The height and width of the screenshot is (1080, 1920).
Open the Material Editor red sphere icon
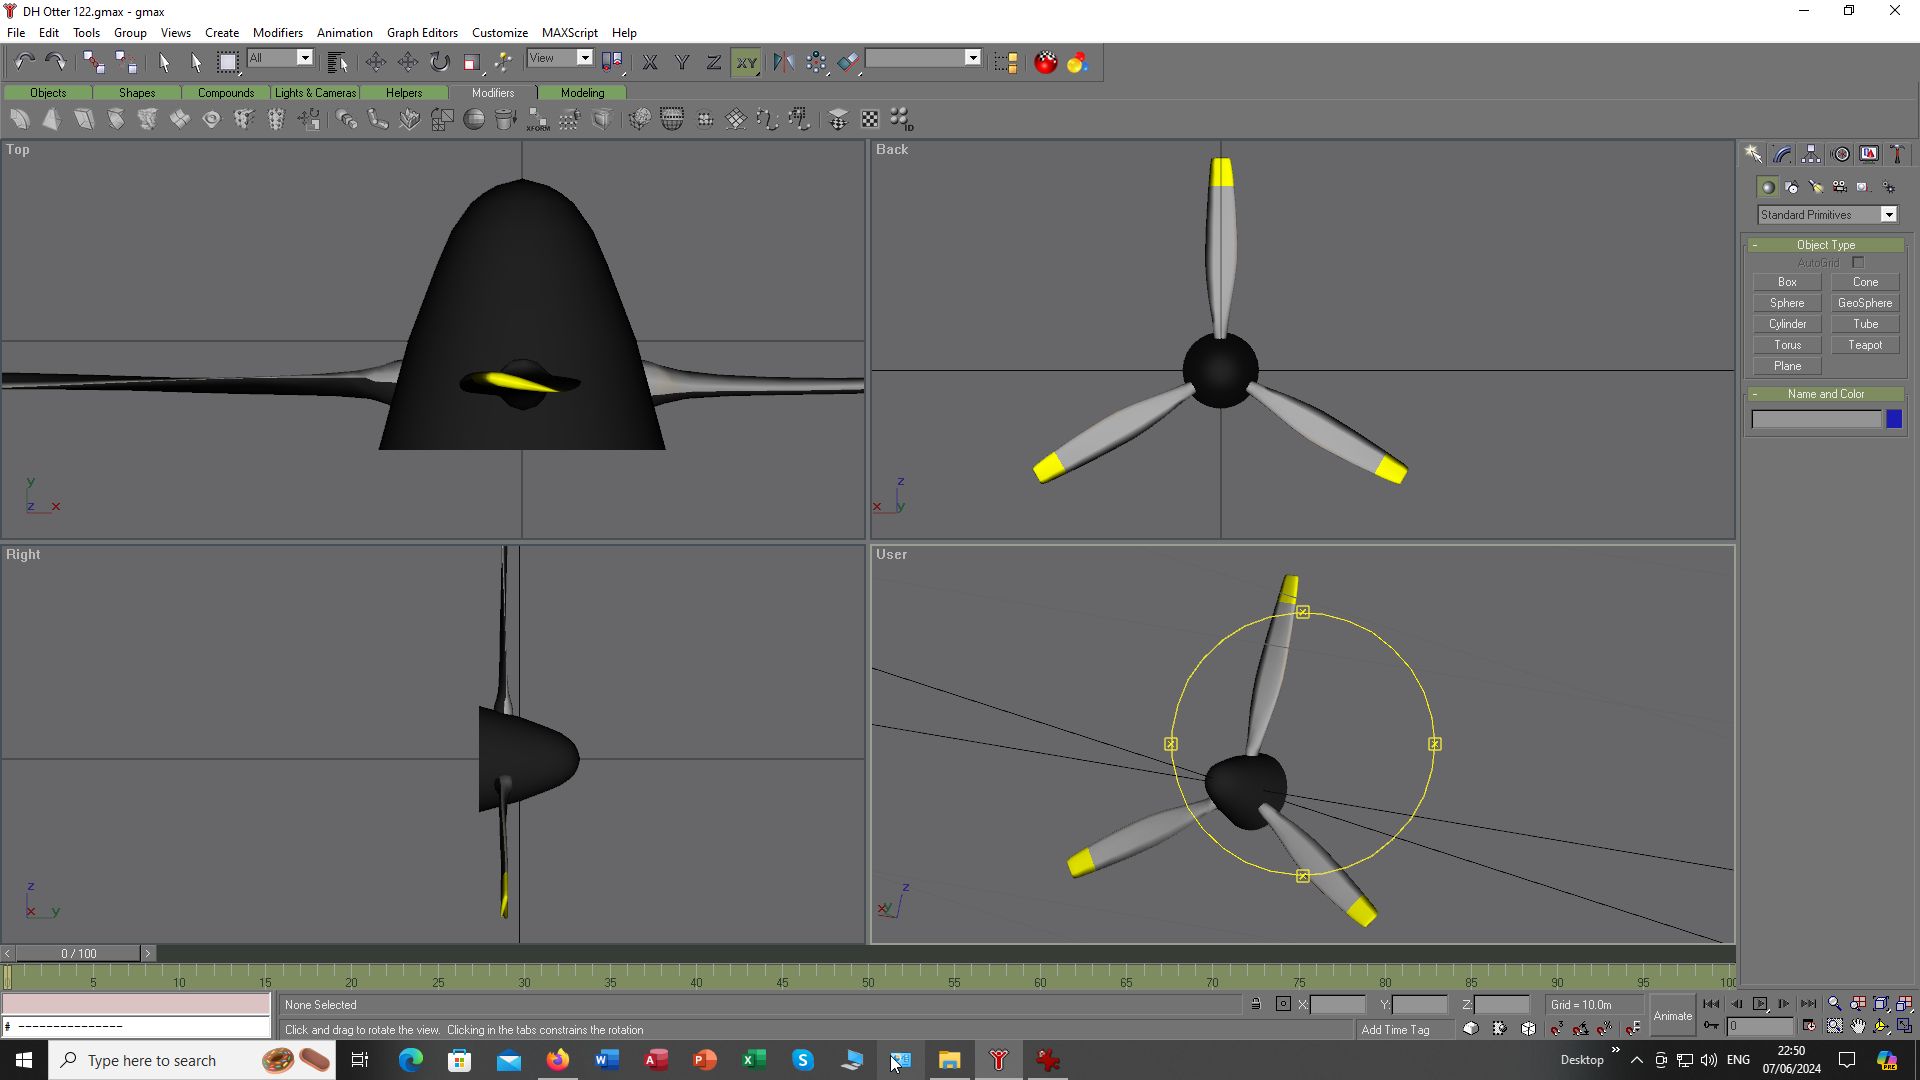(x=1045, y=62)
